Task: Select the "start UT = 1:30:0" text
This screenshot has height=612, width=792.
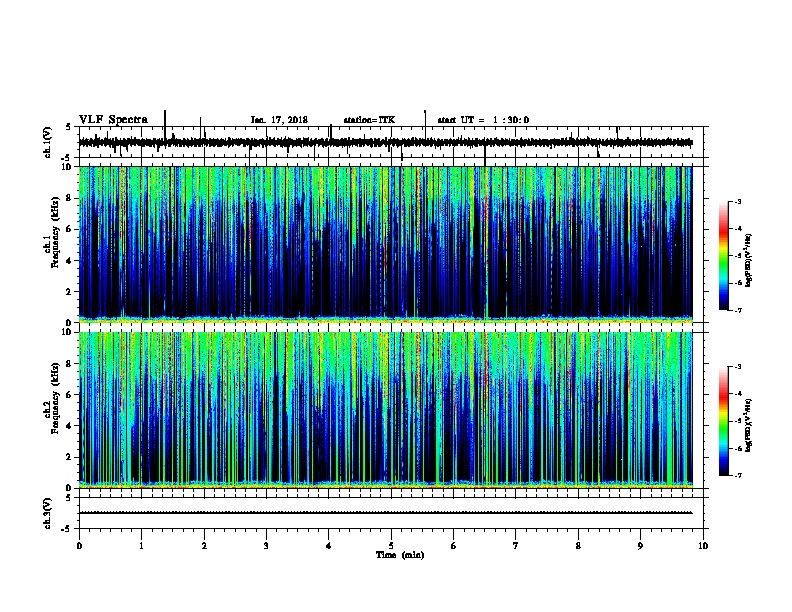Action: point(483,120)
